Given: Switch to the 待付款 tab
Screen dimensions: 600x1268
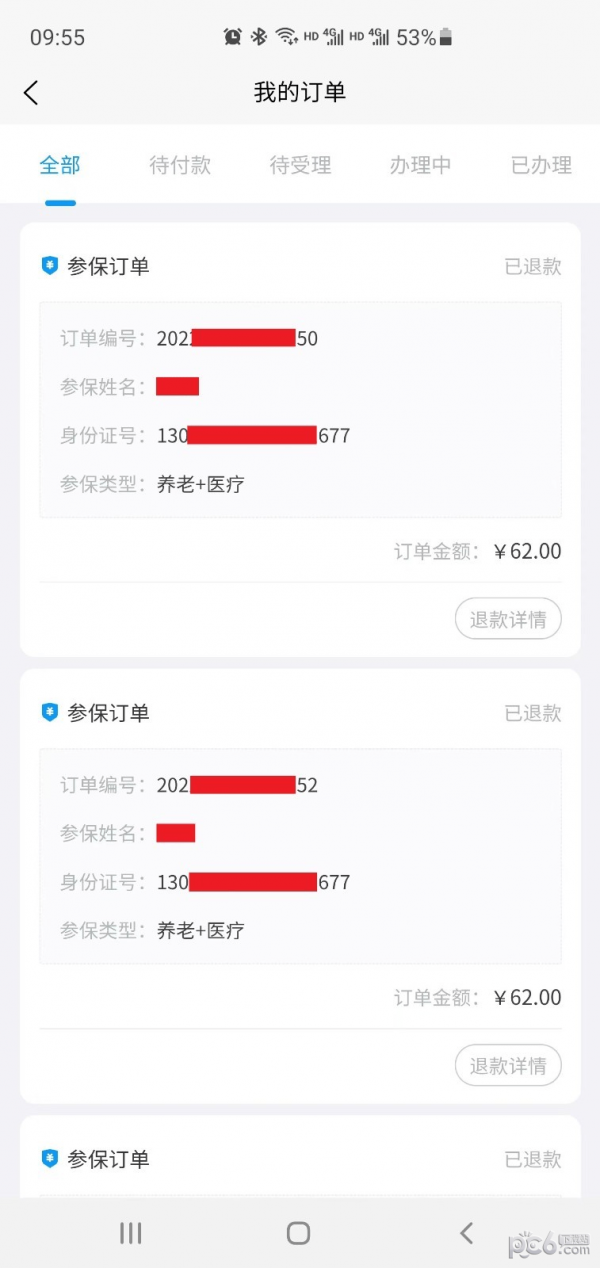Looking at the screenshot, I should (180, 165).
